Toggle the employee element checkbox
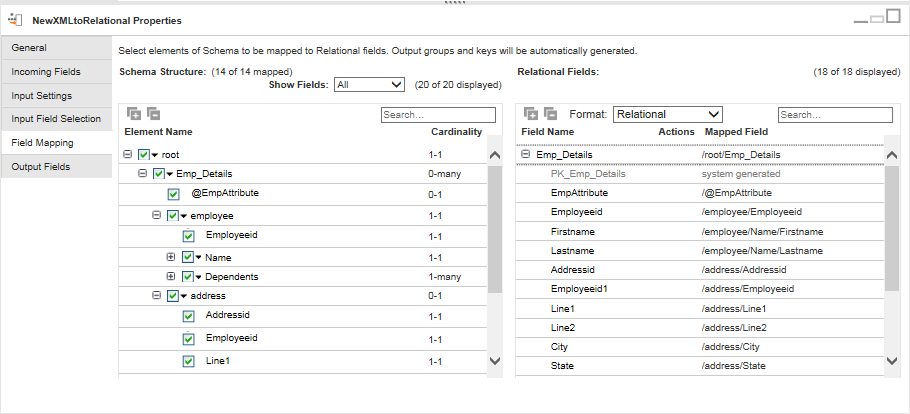The height and width of the screenshot is (414, 910). click(172, 216)
